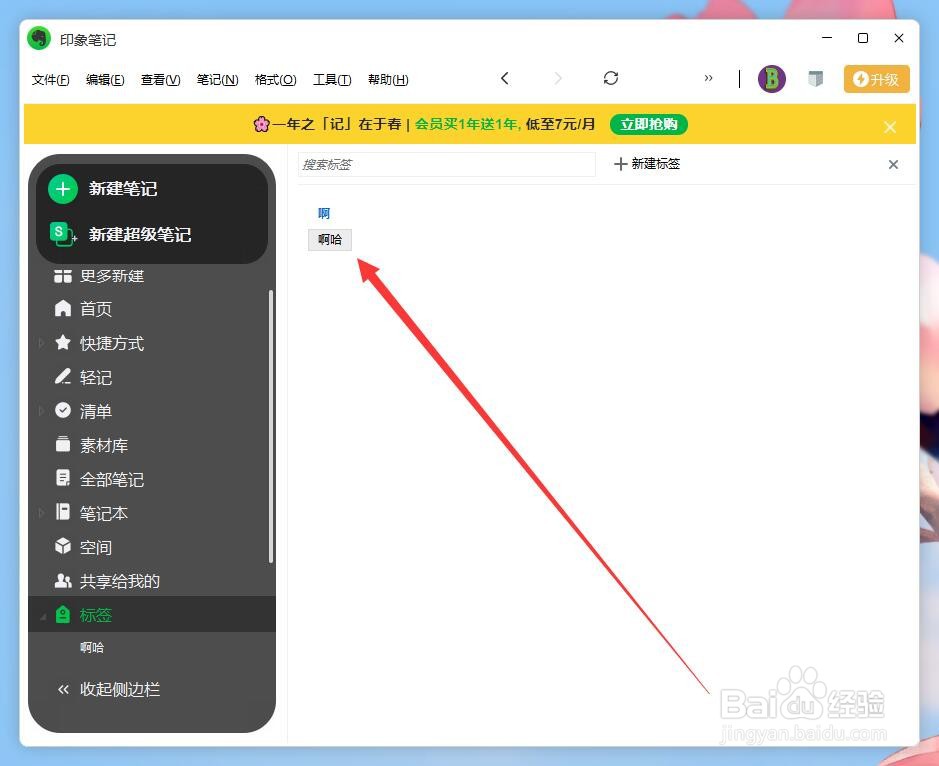Click the new super note S icon

62,234
